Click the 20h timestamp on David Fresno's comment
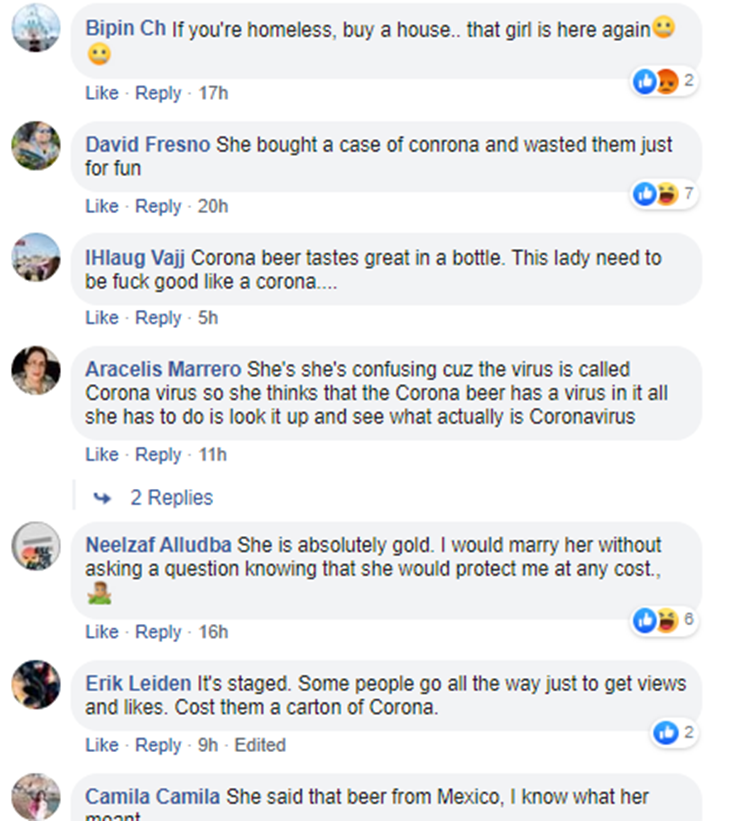750x821 pixels. 213,206
